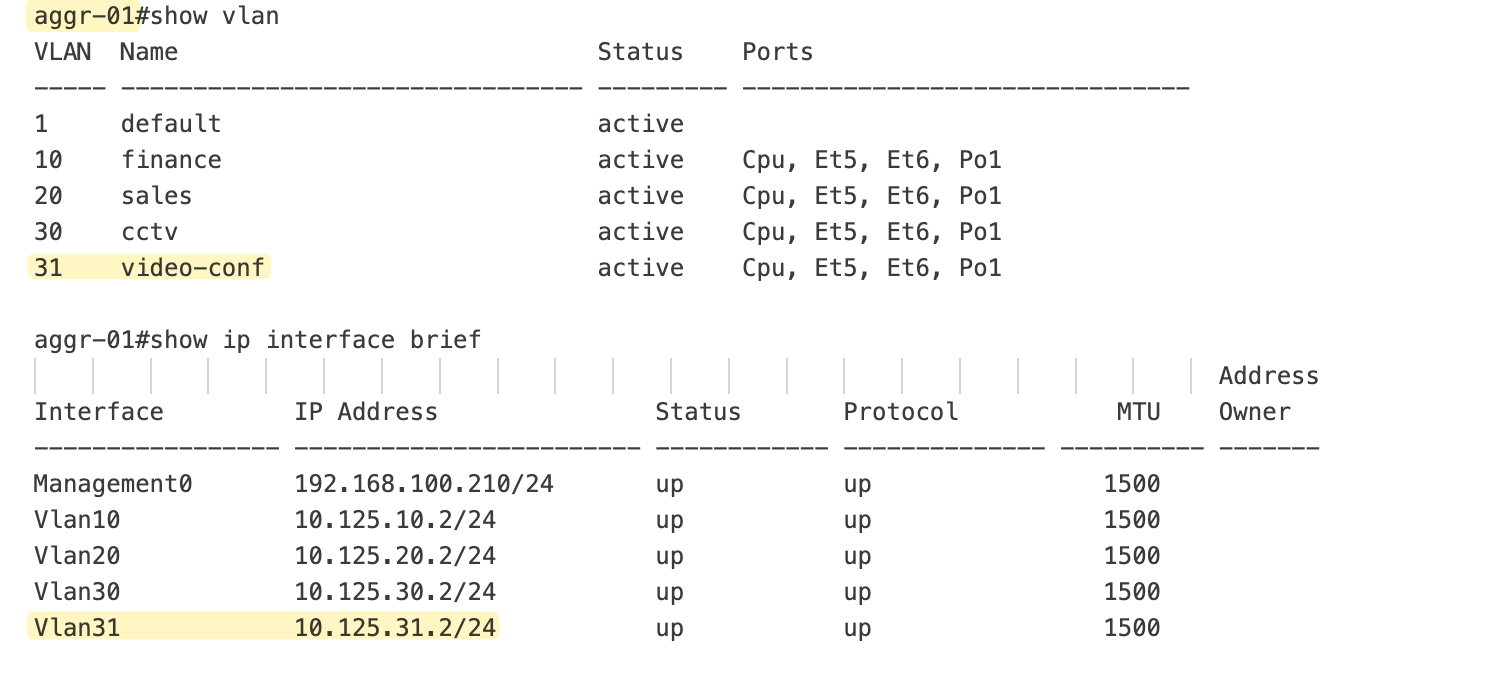Viewport: 1502px width, 674px height.
Task: Click the IP address 10.125.20.2/24
Action: point(395,556)
